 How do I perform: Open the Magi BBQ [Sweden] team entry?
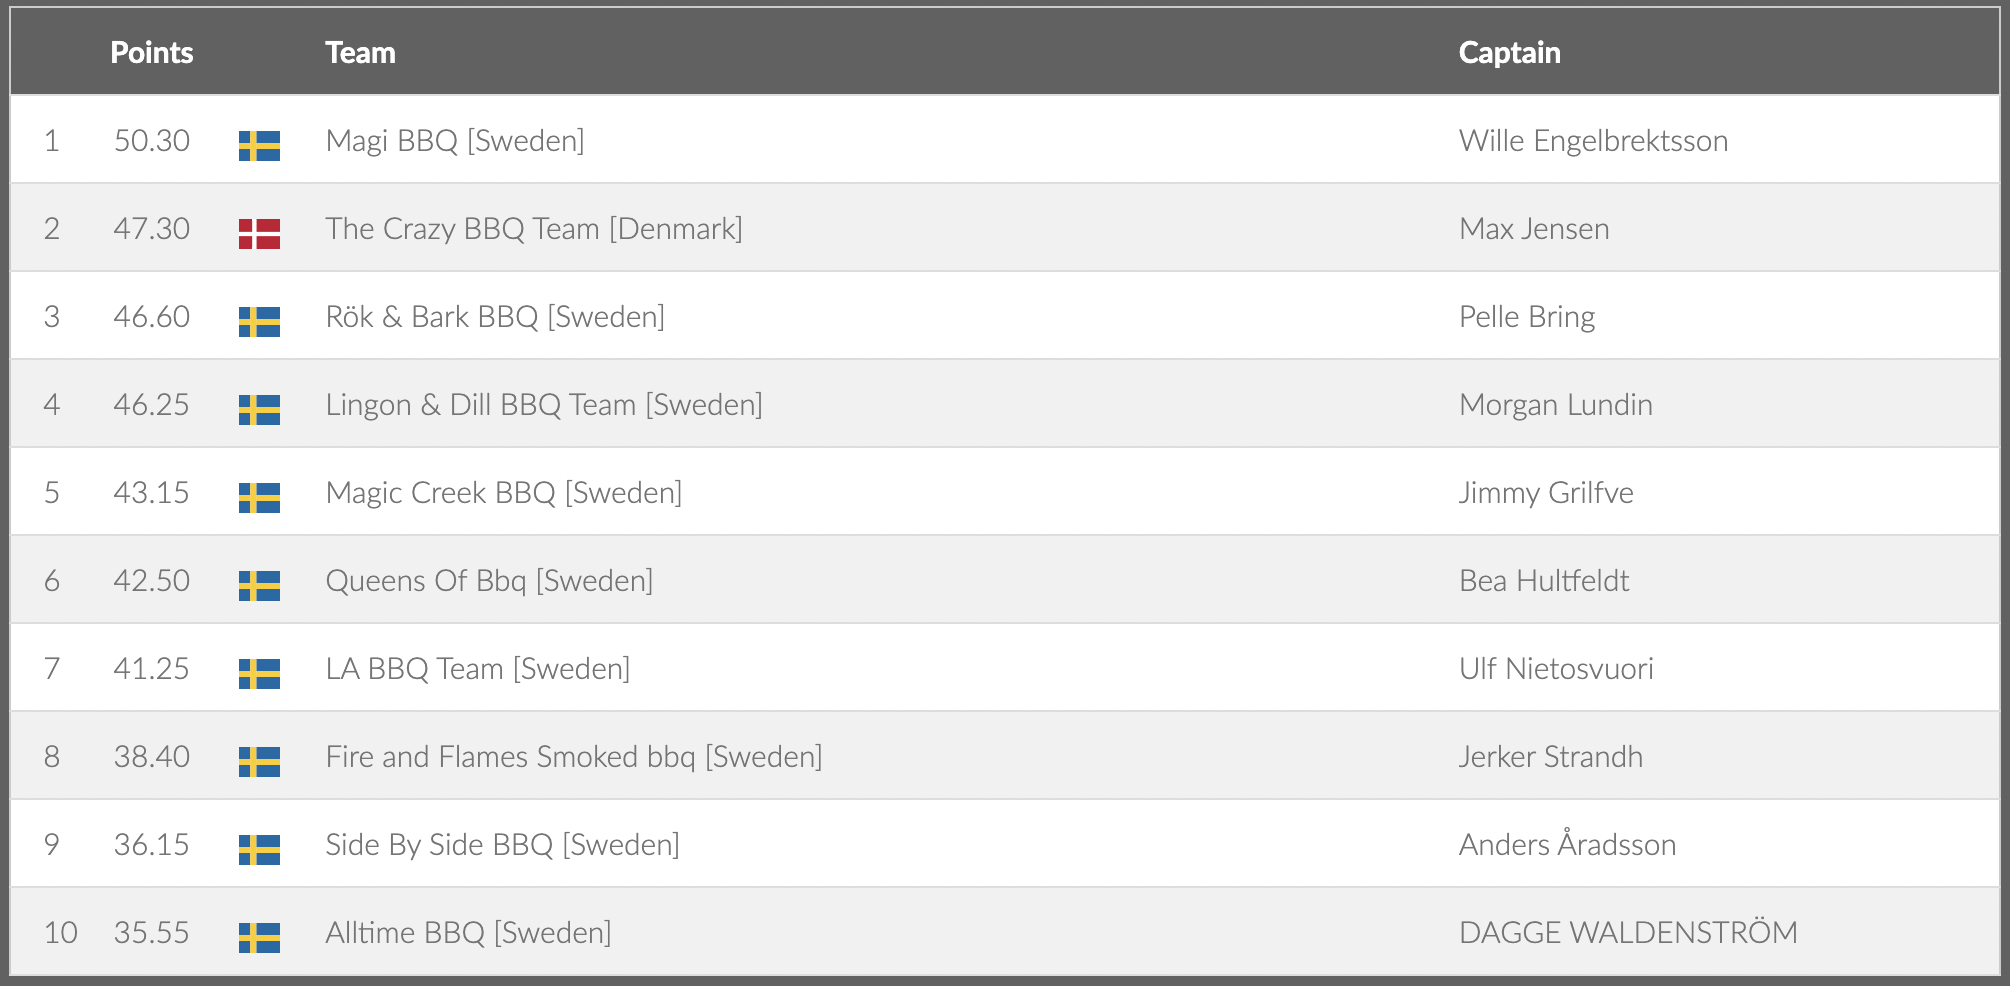point(455,141)
